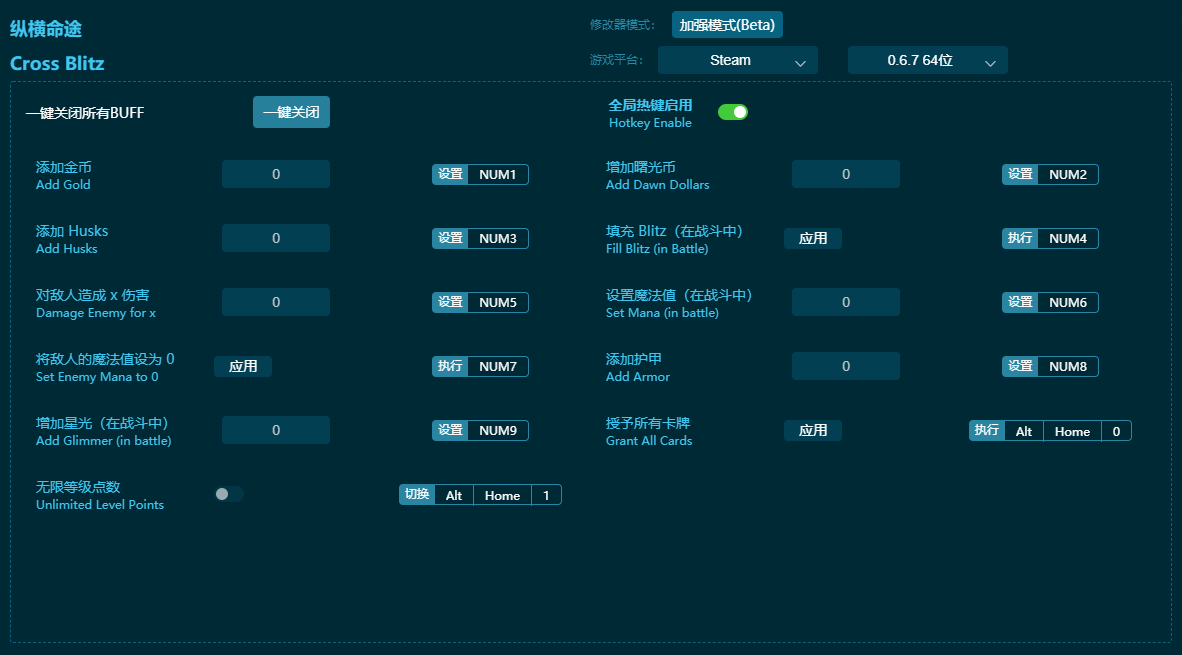
Task: Click 设置 next to the NUM1 hotkey
Action: (x=450, y=174)
